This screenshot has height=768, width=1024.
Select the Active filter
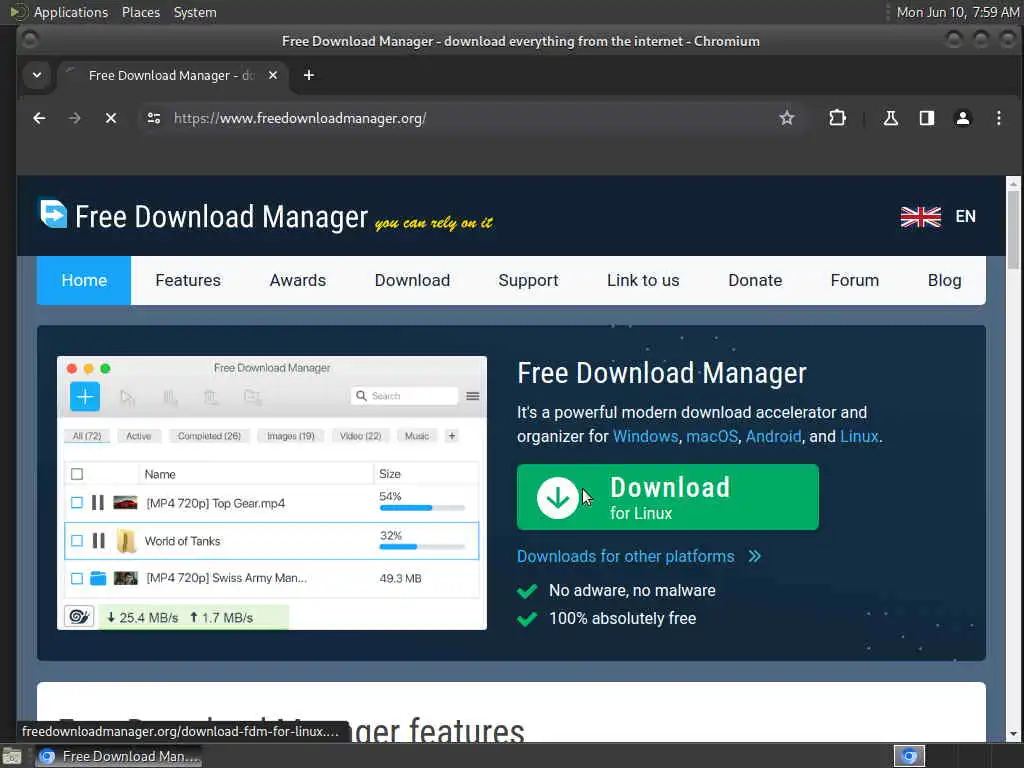click(x=138, y=436)
